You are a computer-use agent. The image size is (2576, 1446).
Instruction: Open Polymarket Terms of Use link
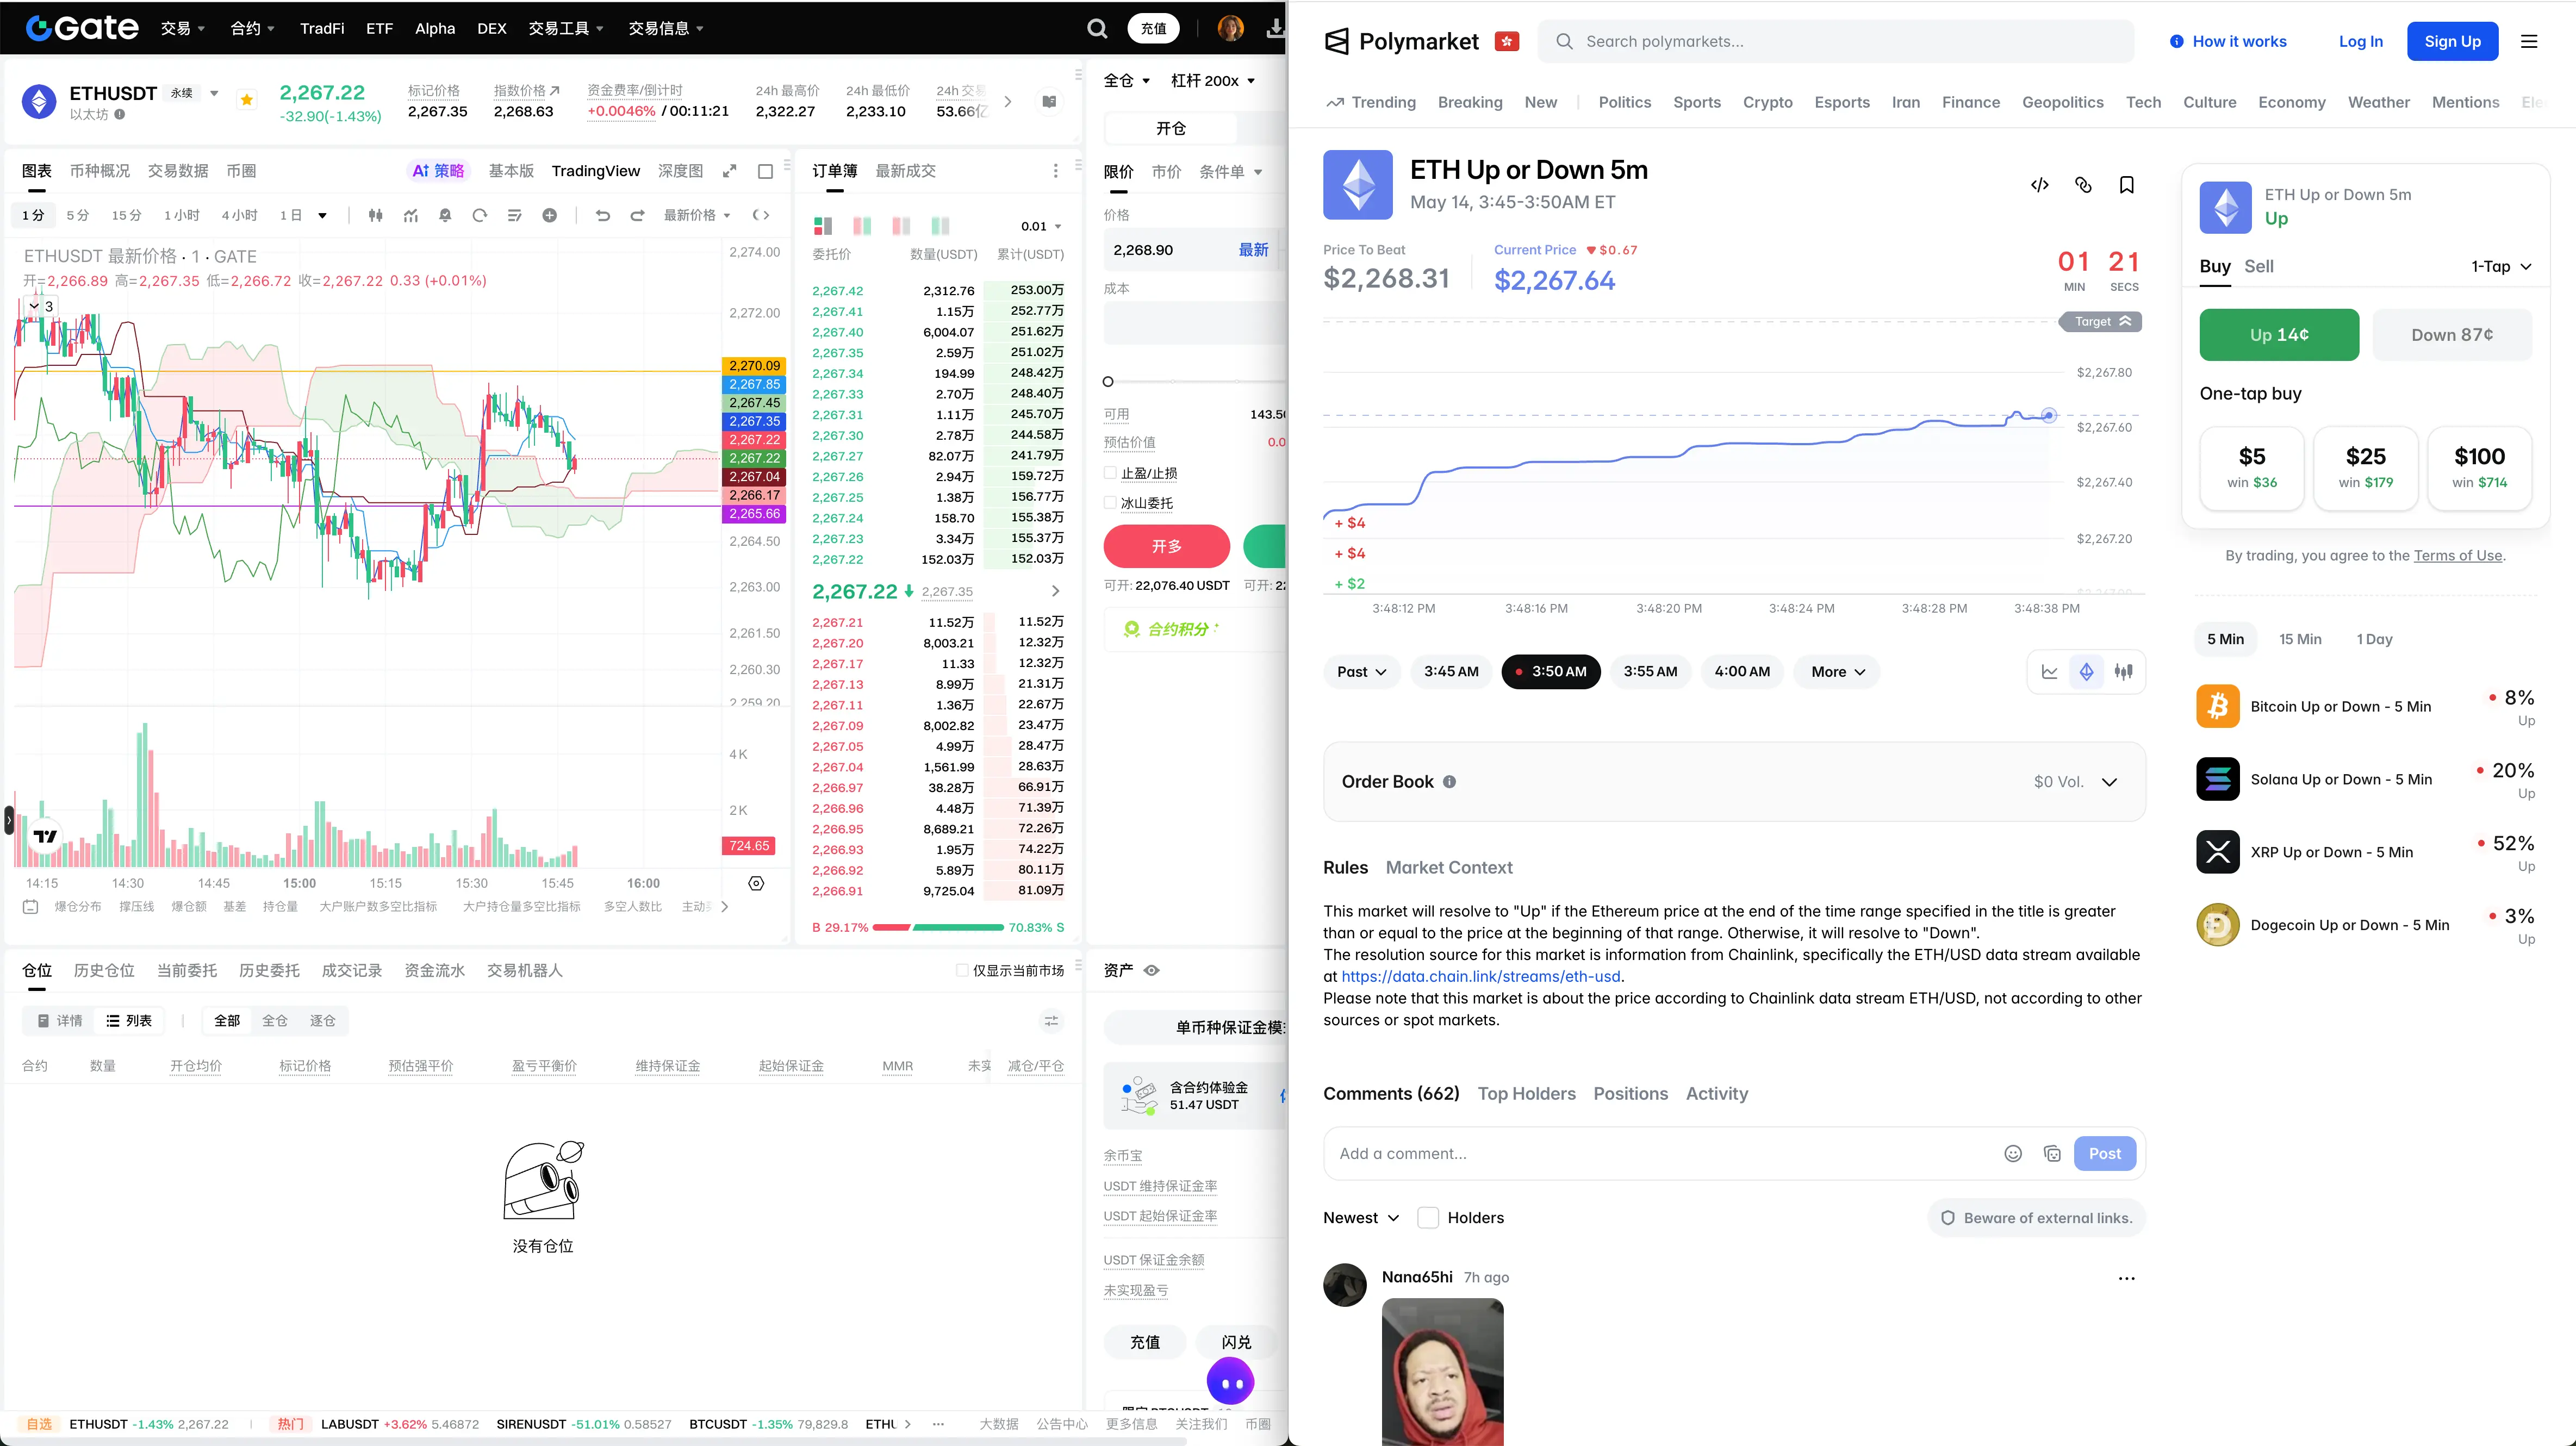click(2458, 556)
